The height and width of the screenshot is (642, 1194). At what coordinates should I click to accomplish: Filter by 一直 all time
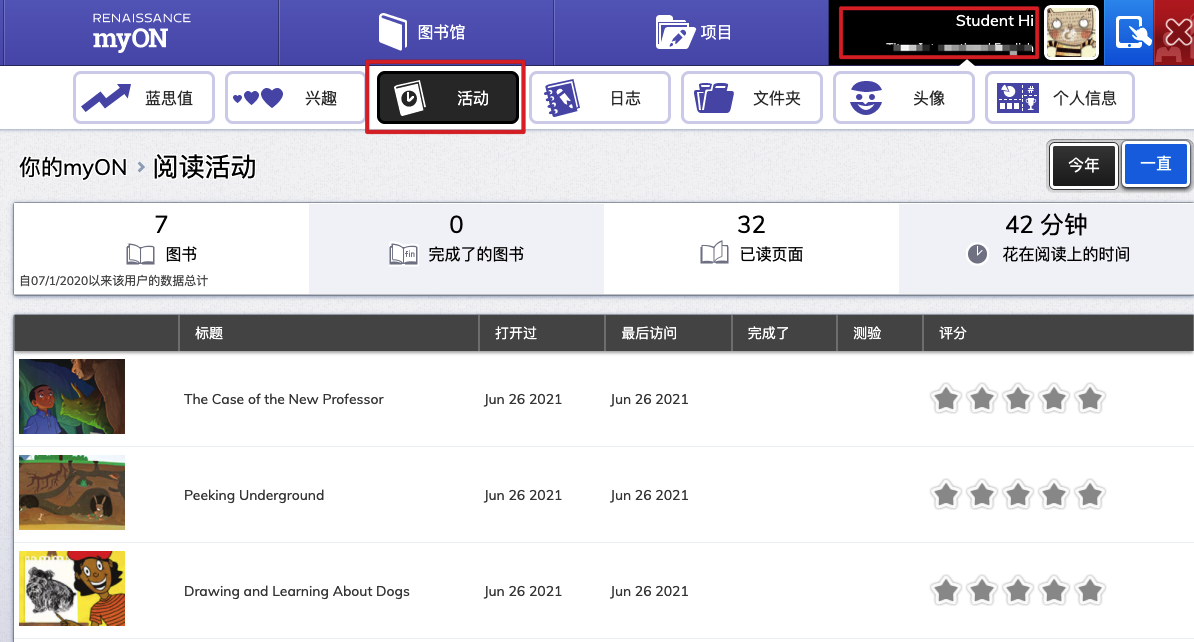point(1156,164)
